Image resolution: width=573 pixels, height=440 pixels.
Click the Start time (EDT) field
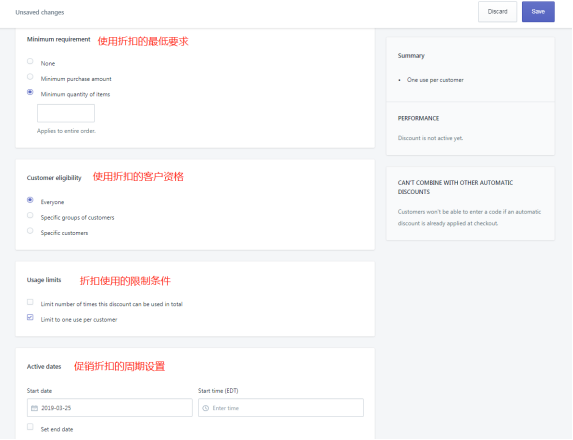281,407
